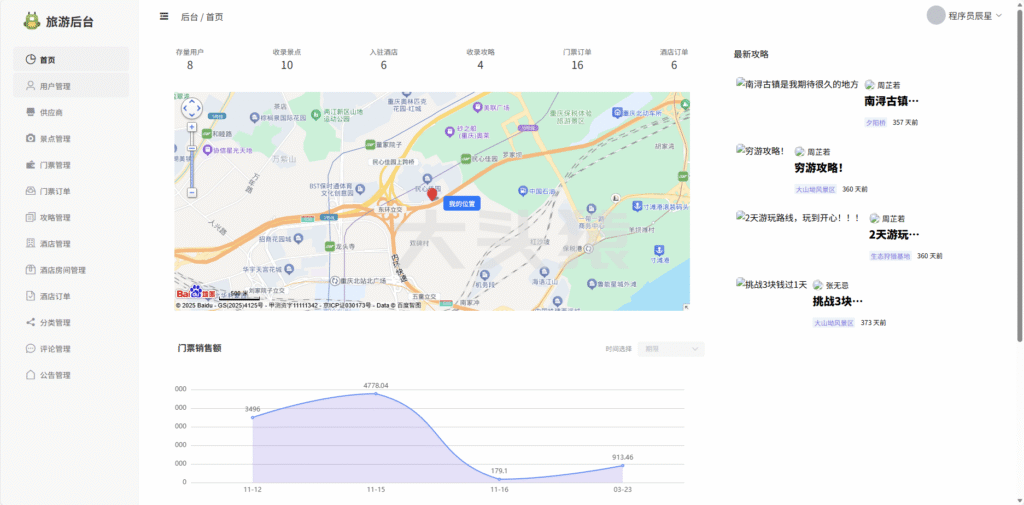Click the 913.46 data point for 03-23
This screenshot has height=505, width=1024.
pyautogui.click(x=622, y=465)
